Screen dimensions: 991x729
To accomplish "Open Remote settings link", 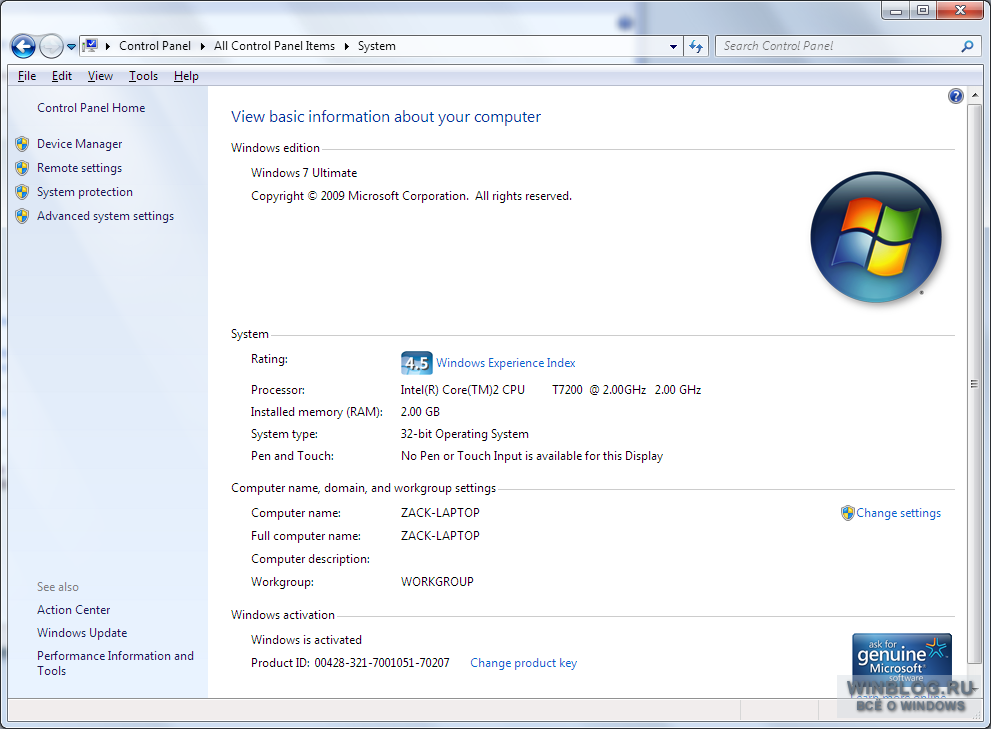I will click(x=80, y=168).
